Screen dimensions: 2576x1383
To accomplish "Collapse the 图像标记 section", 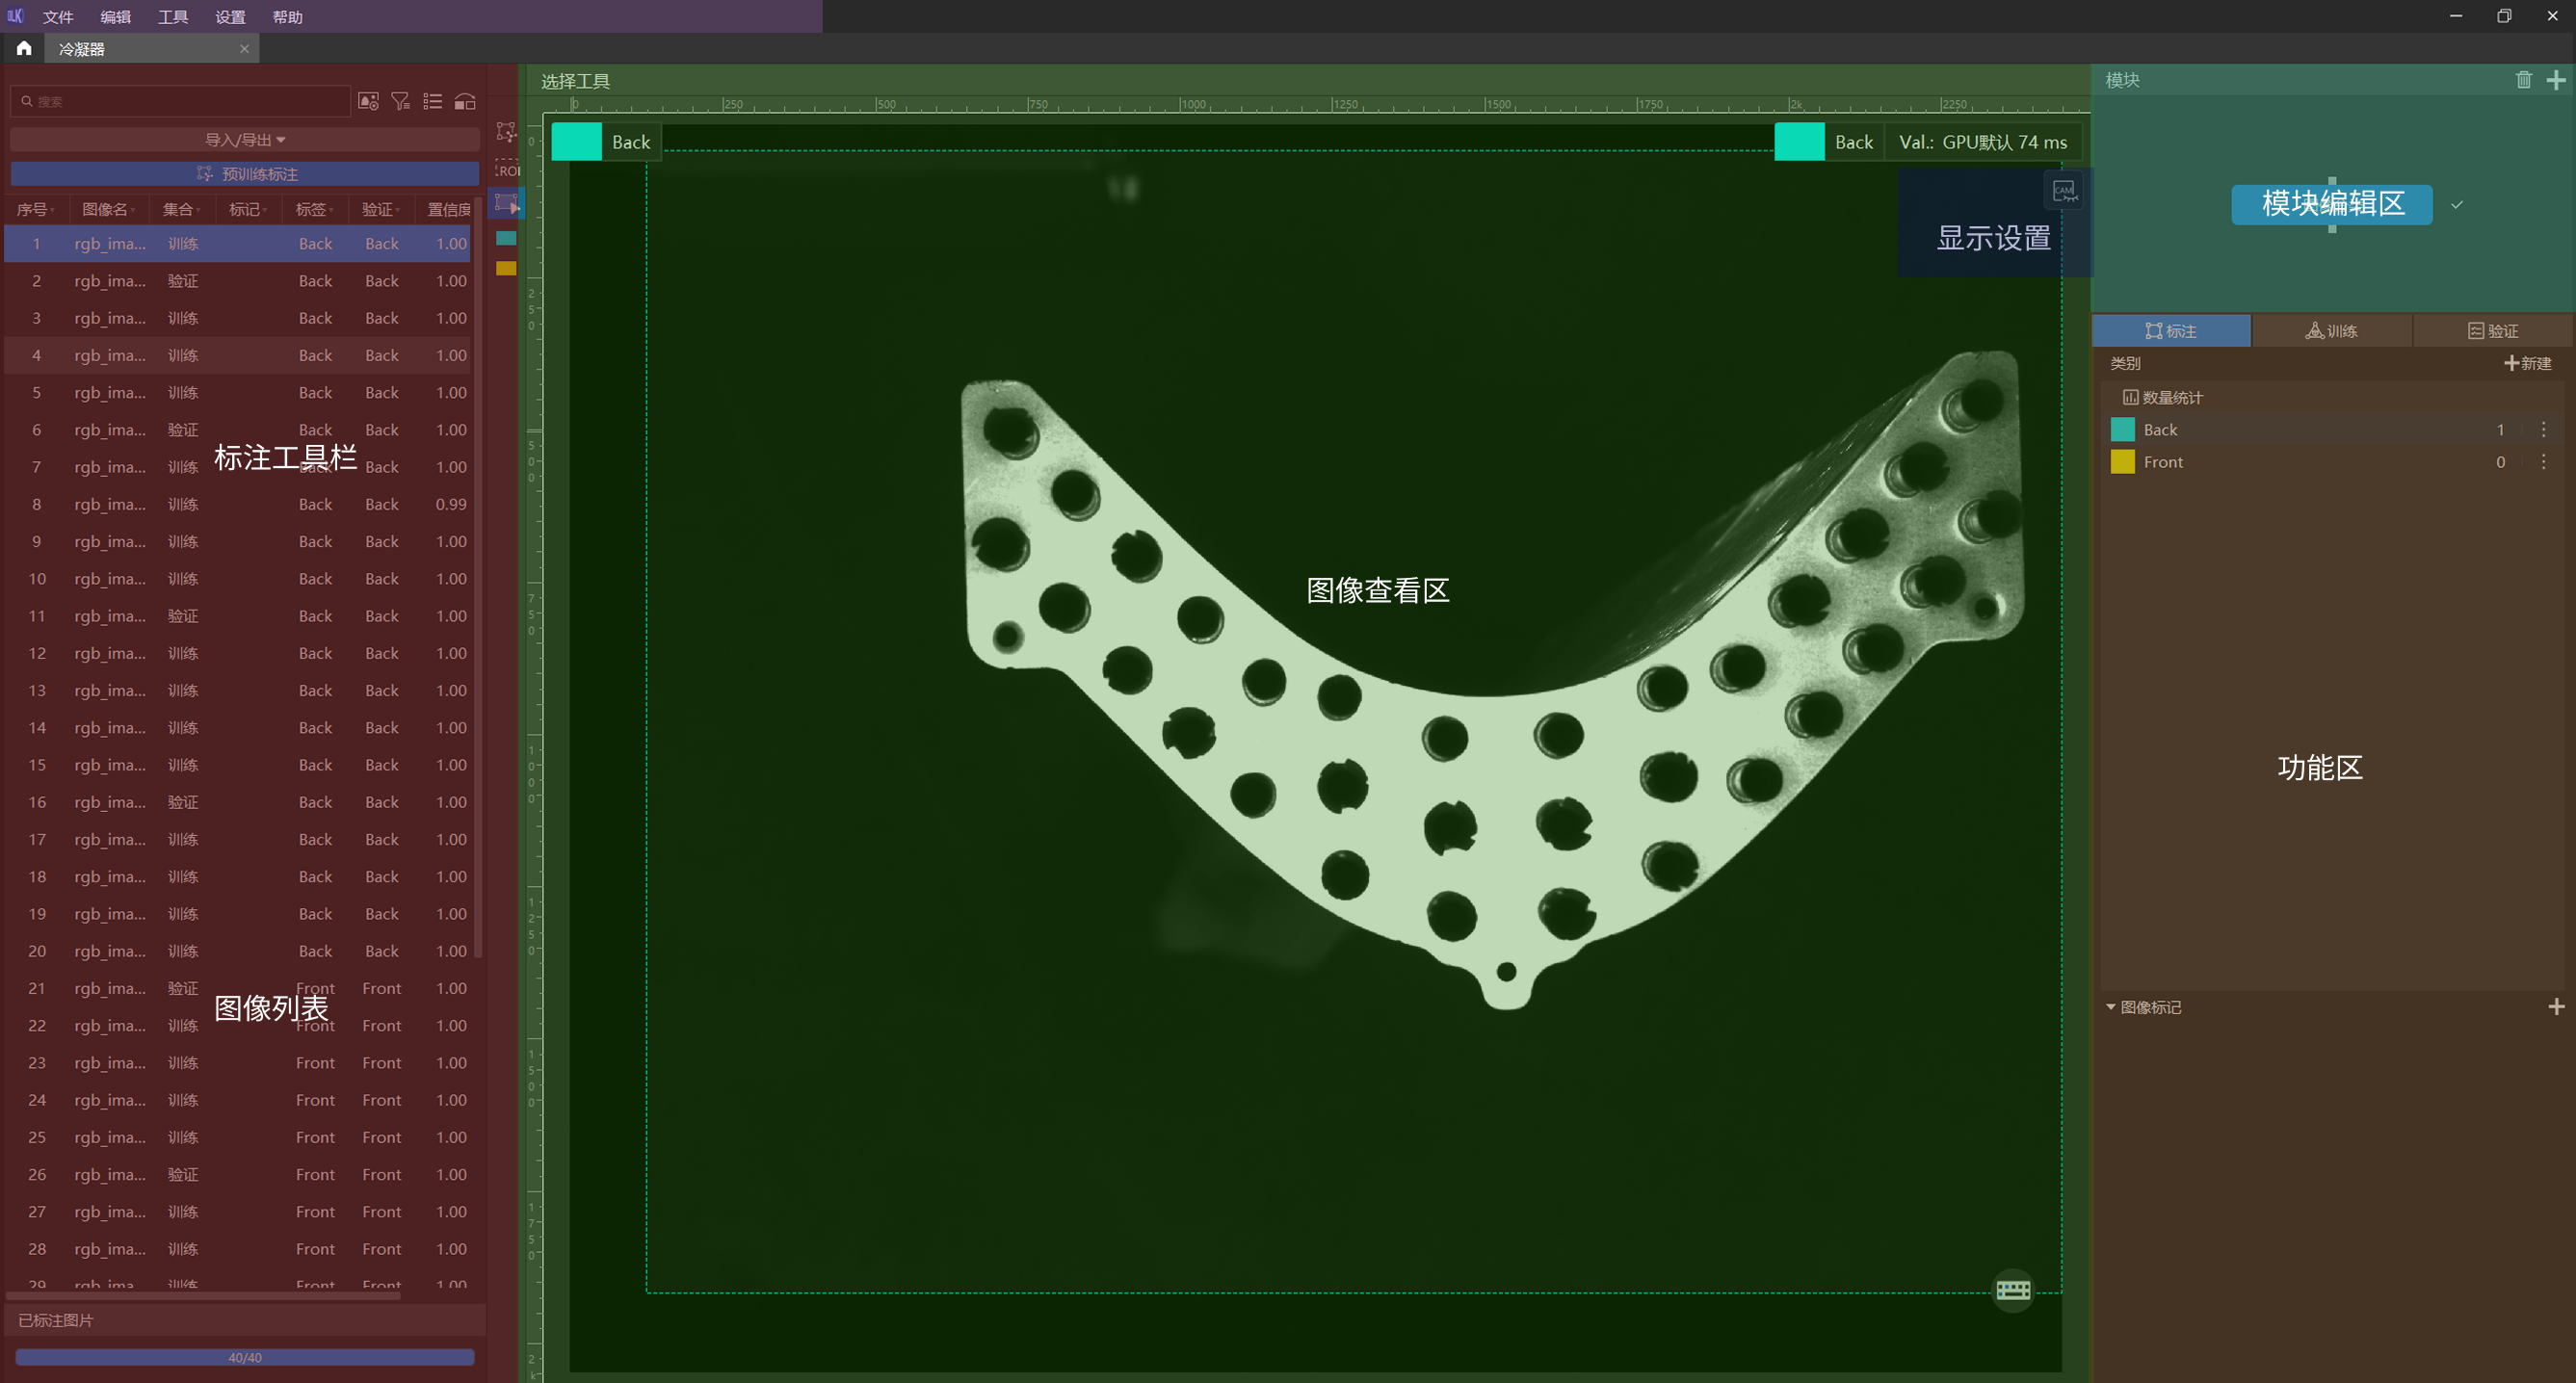I will 2111,1007.
